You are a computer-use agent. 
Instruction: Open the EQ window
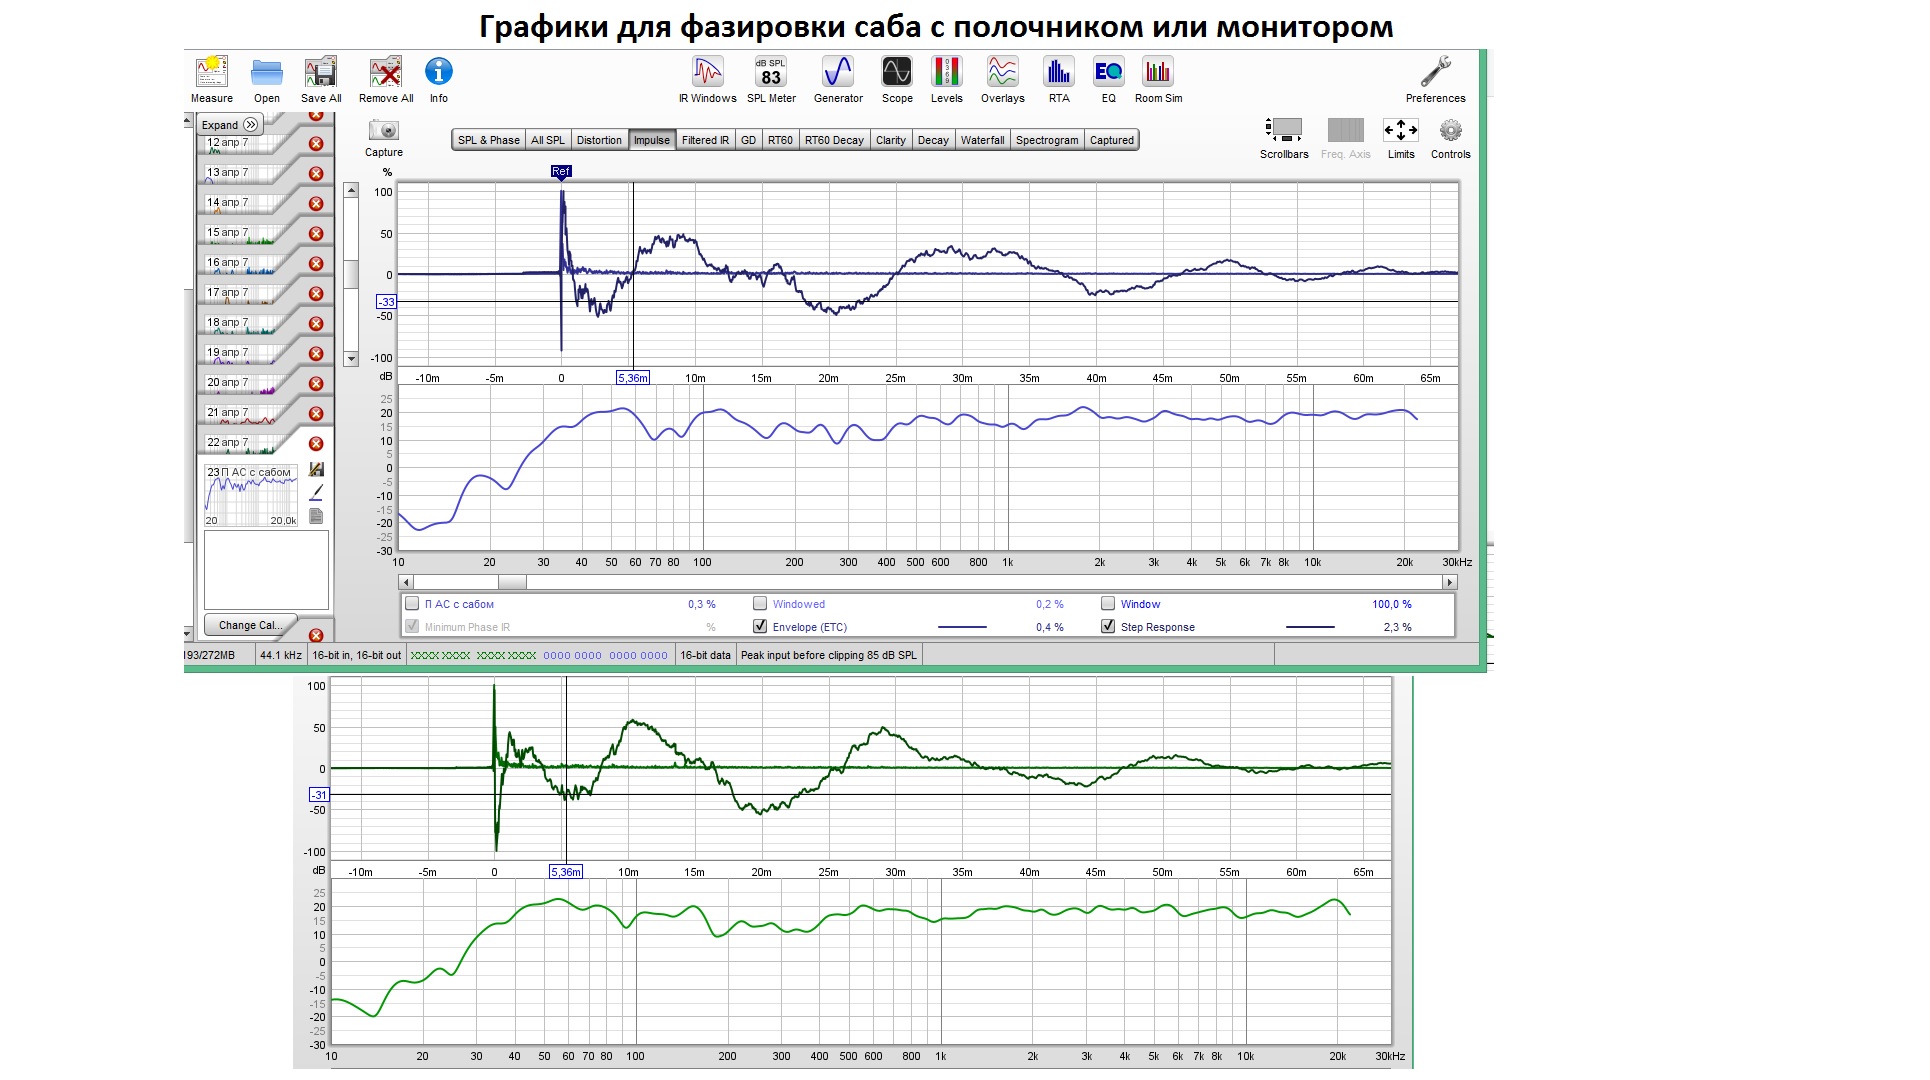tap(1108, 73)
